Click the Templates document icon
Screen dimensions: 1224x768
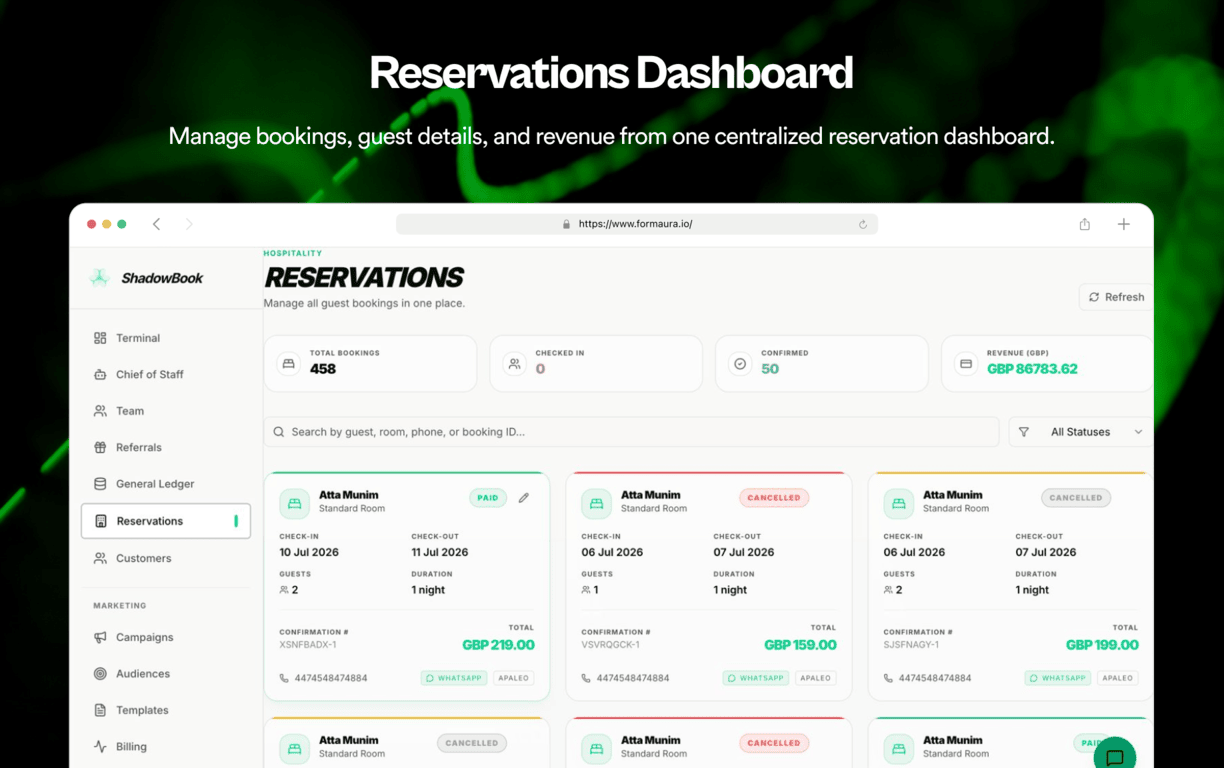(x=100, y=710)
